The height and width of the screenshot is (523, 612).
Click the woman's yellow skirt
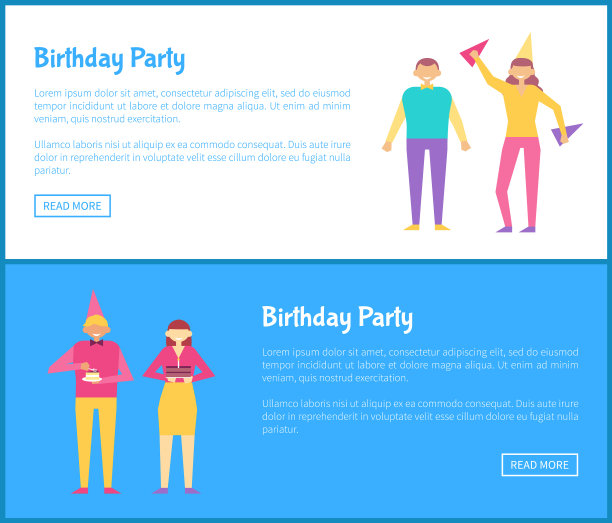tap(178, 408)
